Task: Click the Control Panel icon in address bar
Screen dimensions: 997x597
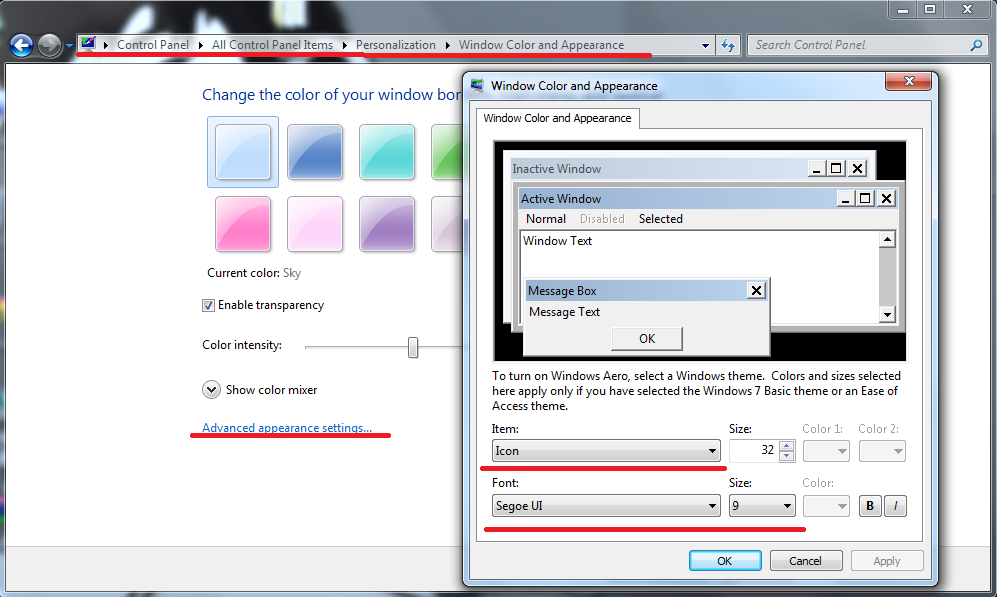Action: (89, 45)
